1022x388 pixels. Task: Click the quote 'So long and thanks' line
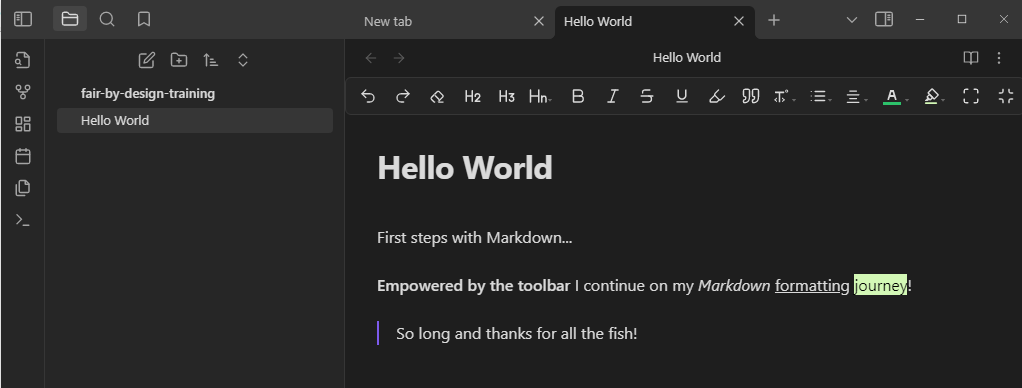517,334
